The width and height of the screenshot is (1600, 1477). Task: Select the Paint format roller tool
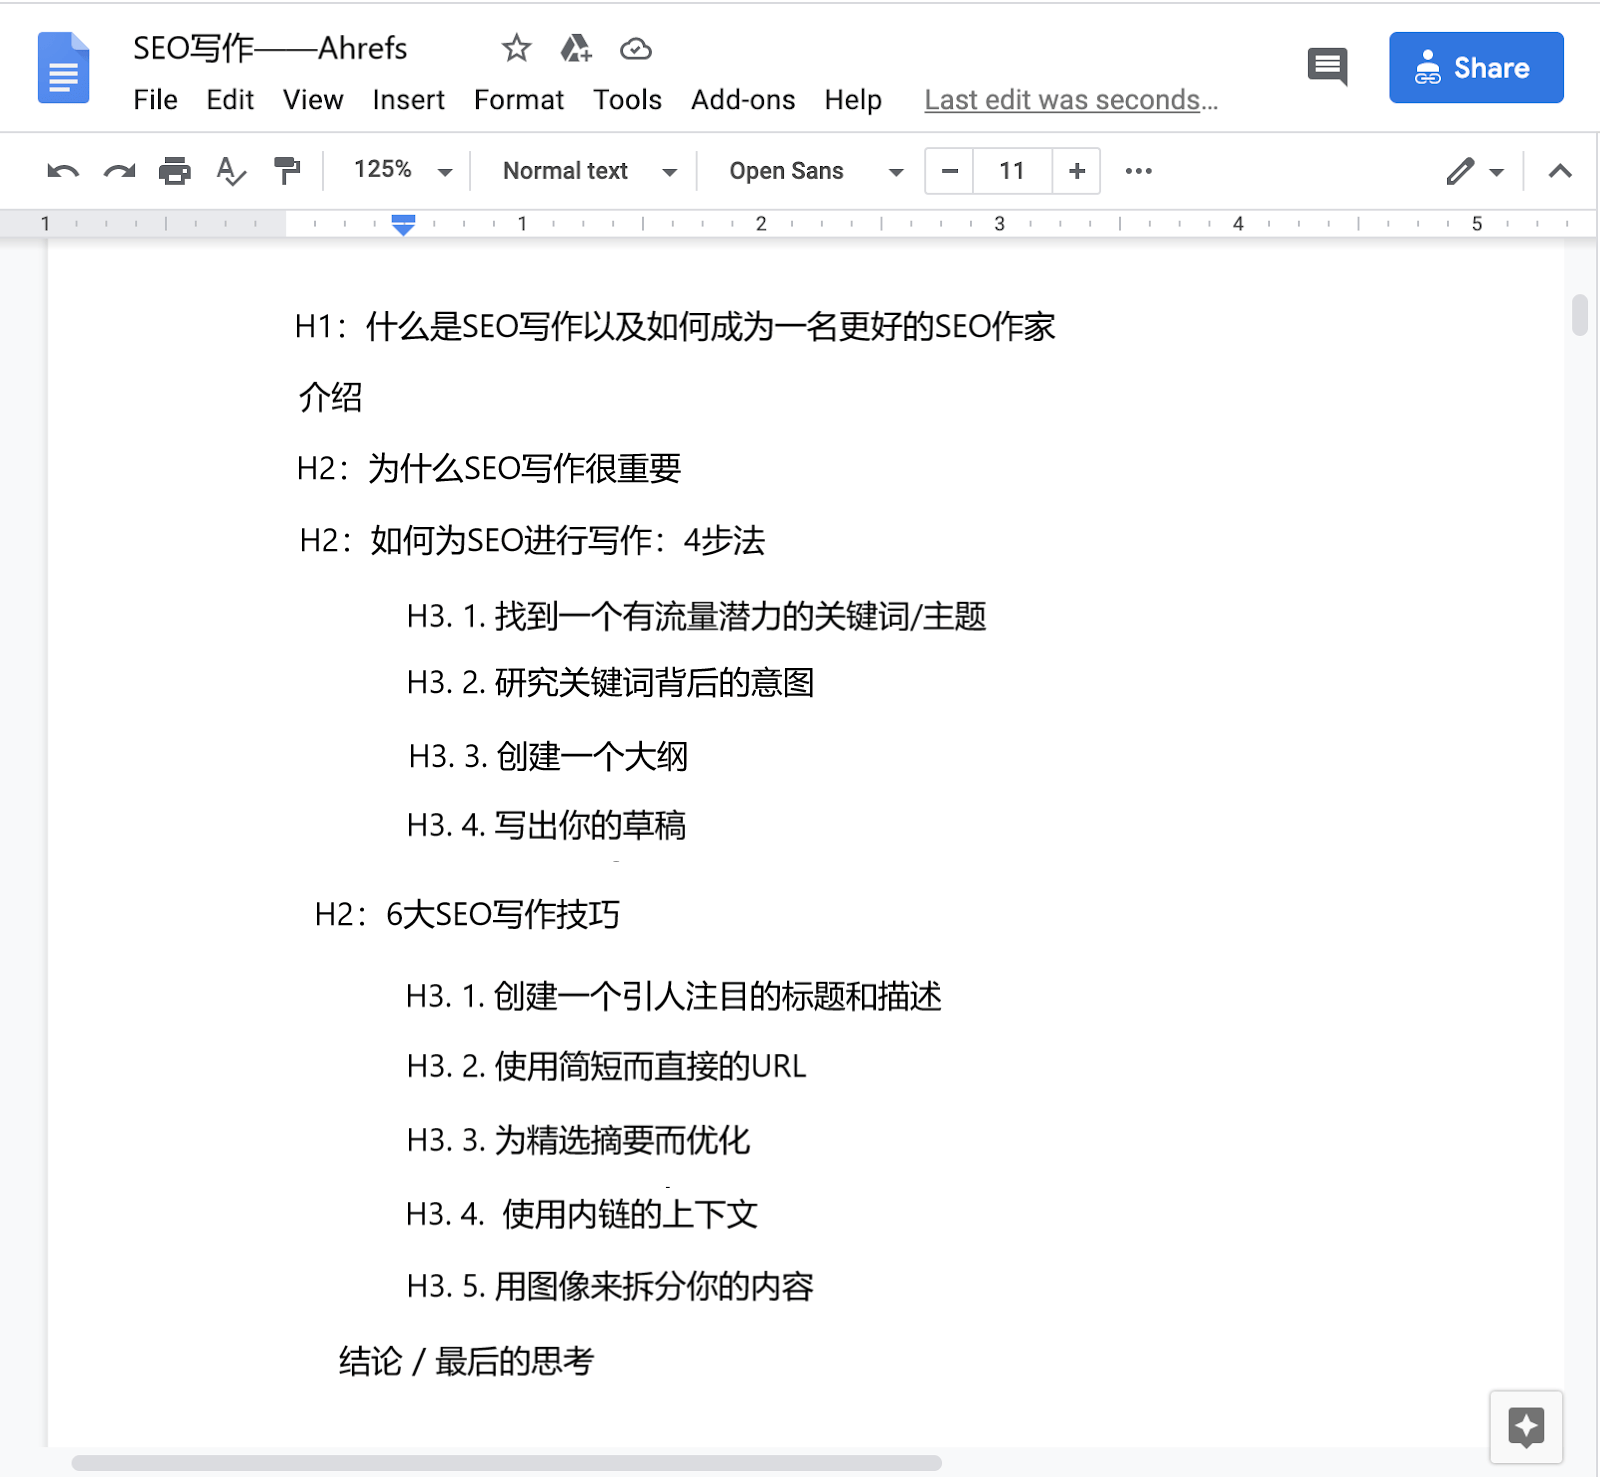point(287,172)
